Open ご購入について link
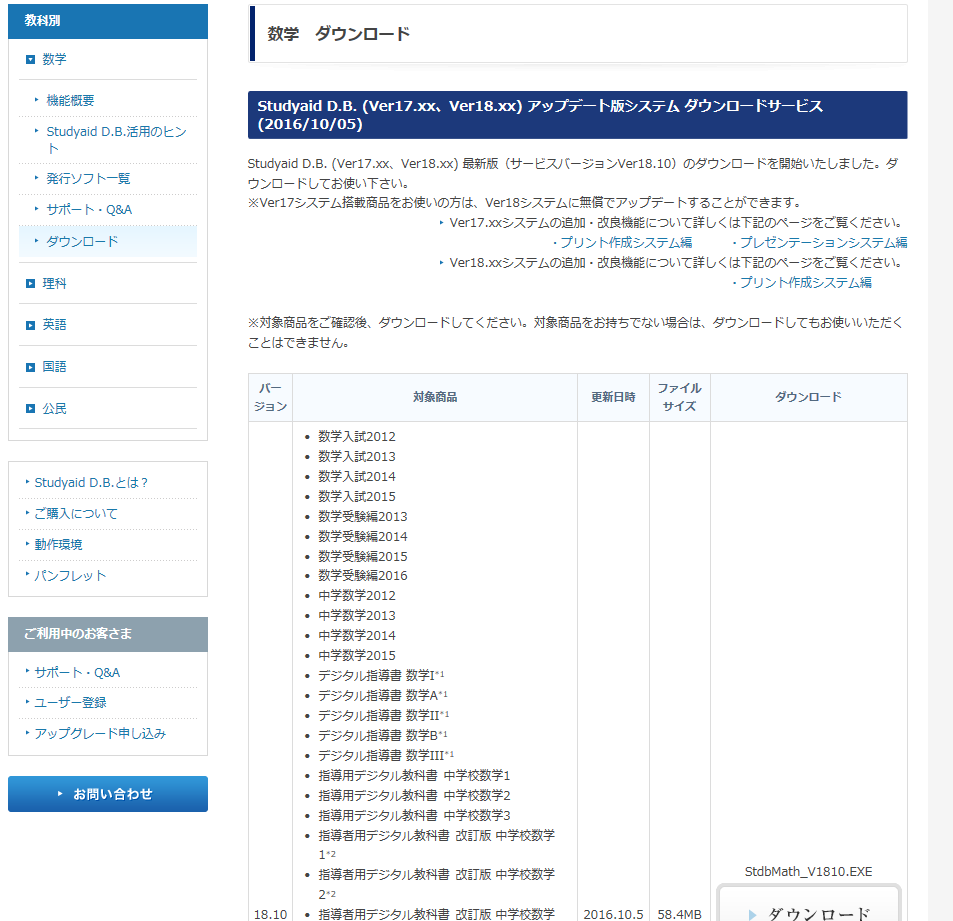This screenshot has width=953, height=921. (x=76, y=514)
